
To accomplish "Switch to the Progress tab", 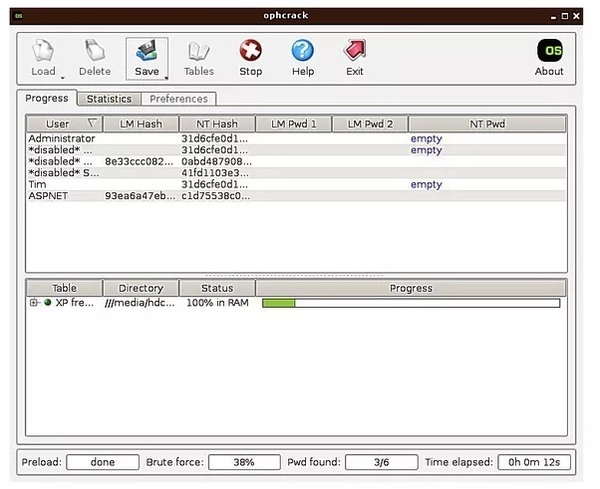I will click(47, 98).
